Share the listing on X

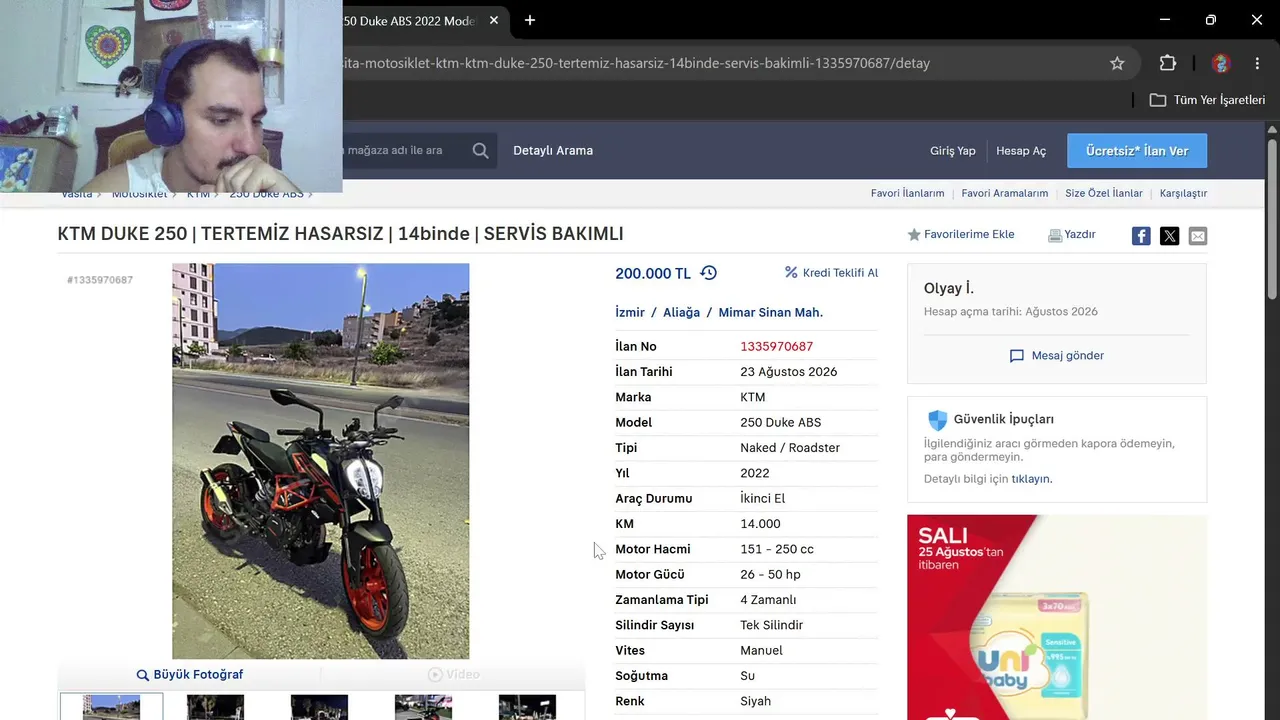tap(1169, 236)
